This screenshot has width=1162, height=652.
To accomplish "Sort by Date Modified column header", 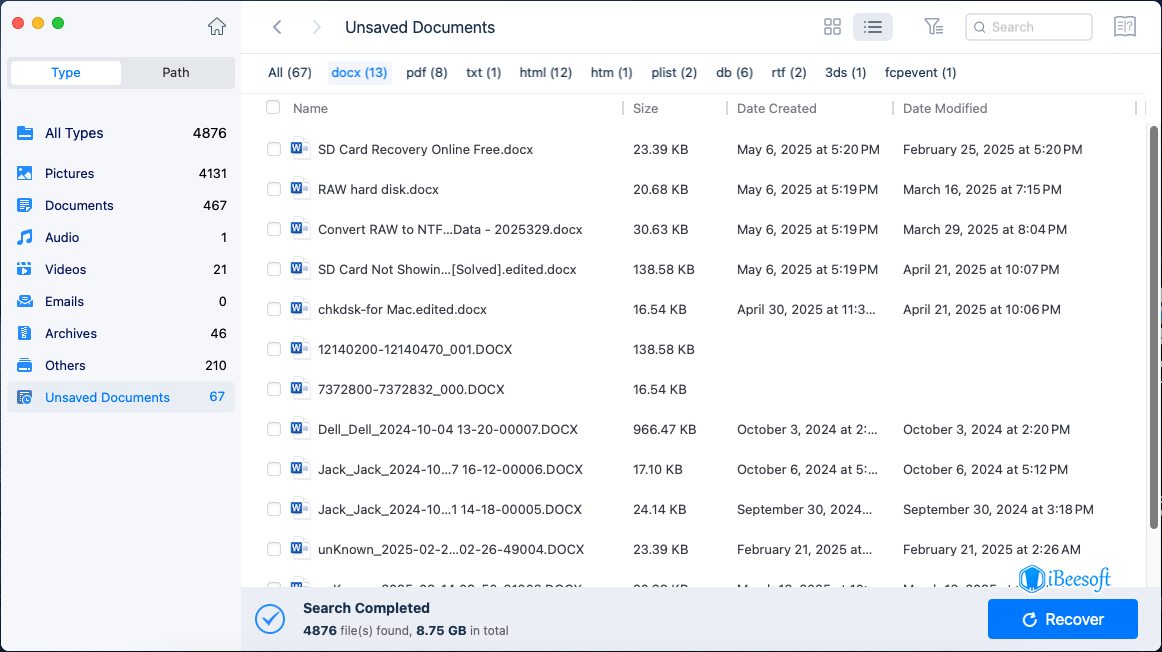I will (x=945, y=108).
